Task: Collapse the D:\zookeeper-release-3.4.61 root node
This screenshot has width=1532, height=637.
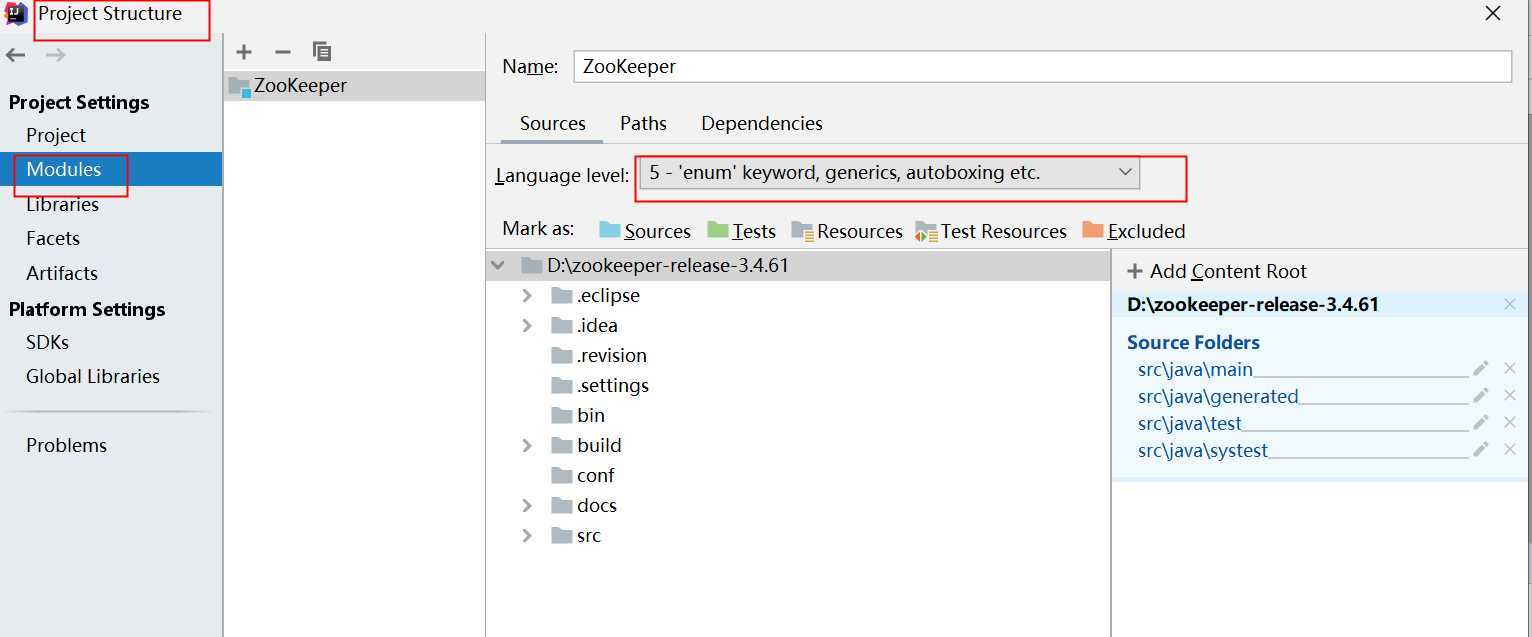Action: click(498, 266)
